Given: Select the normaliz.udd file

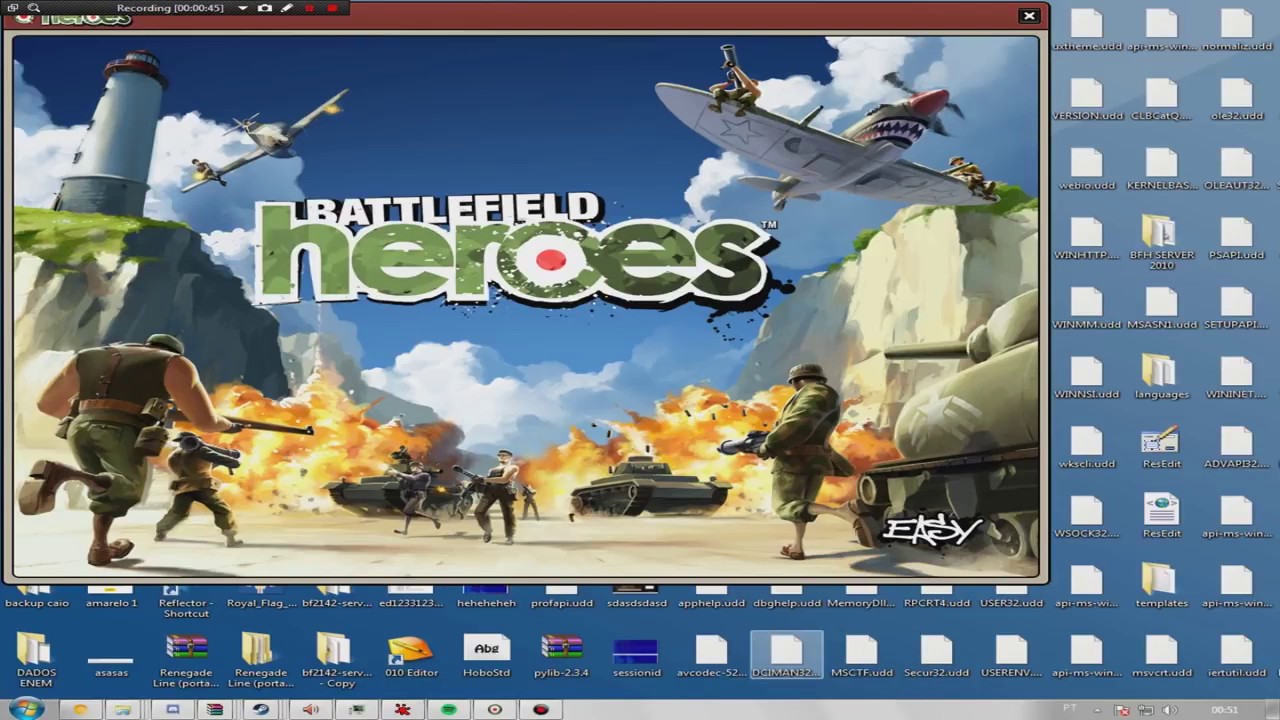Looking at the screenshot, I should click(x=1236, y=31).
